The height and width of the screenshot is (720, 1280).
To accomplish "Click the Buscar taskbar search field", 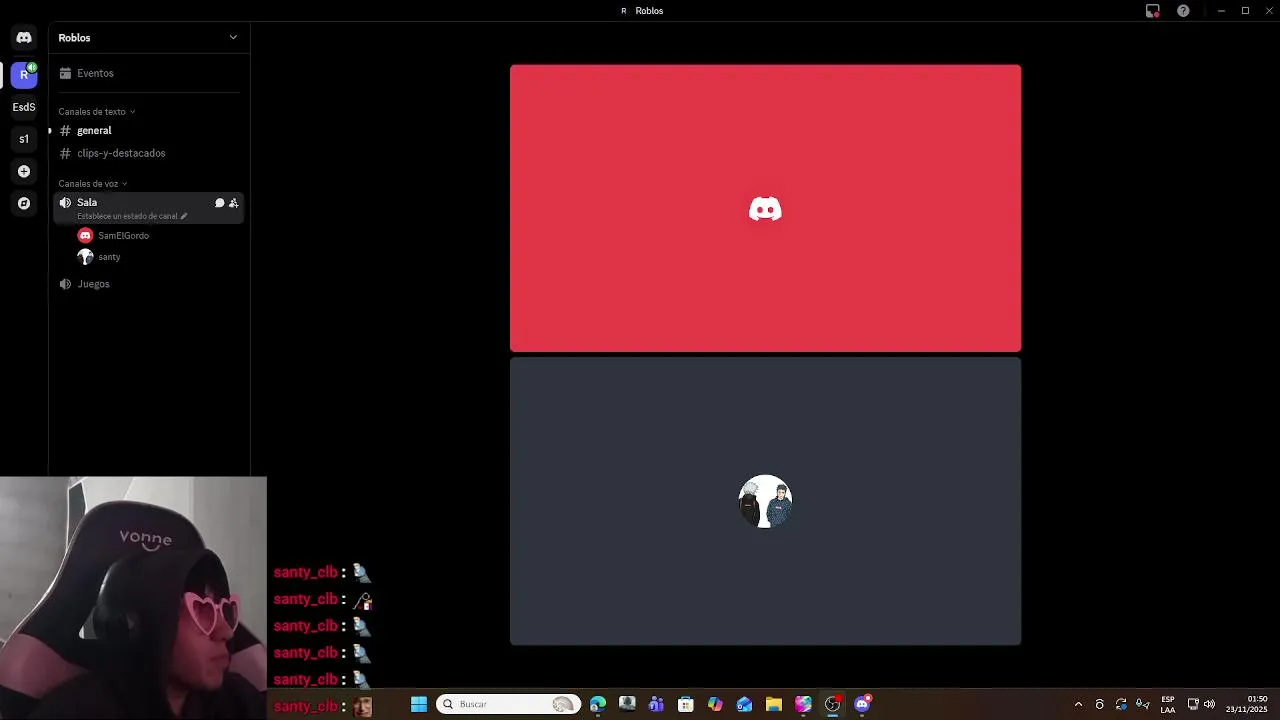I will [x=508, y=704].
